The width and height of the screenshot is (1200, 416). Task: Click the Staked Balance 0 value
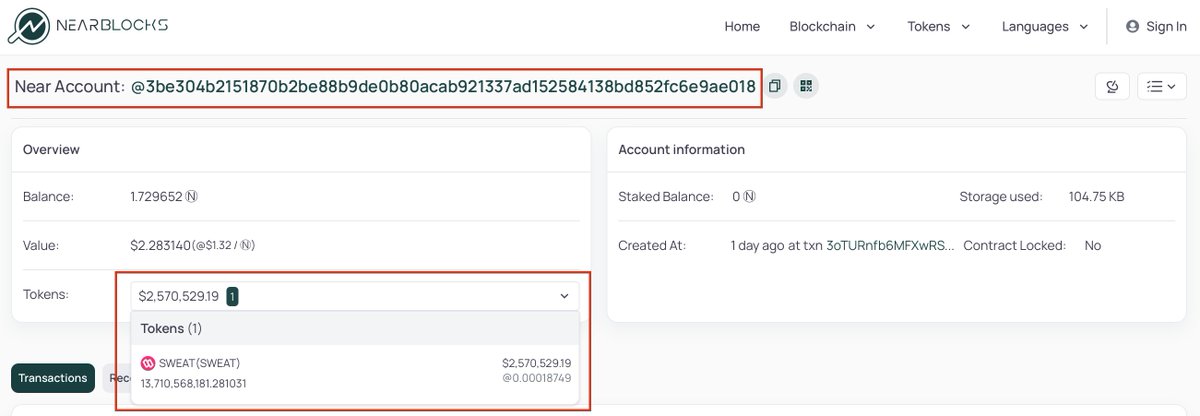[x=743, y=197]
